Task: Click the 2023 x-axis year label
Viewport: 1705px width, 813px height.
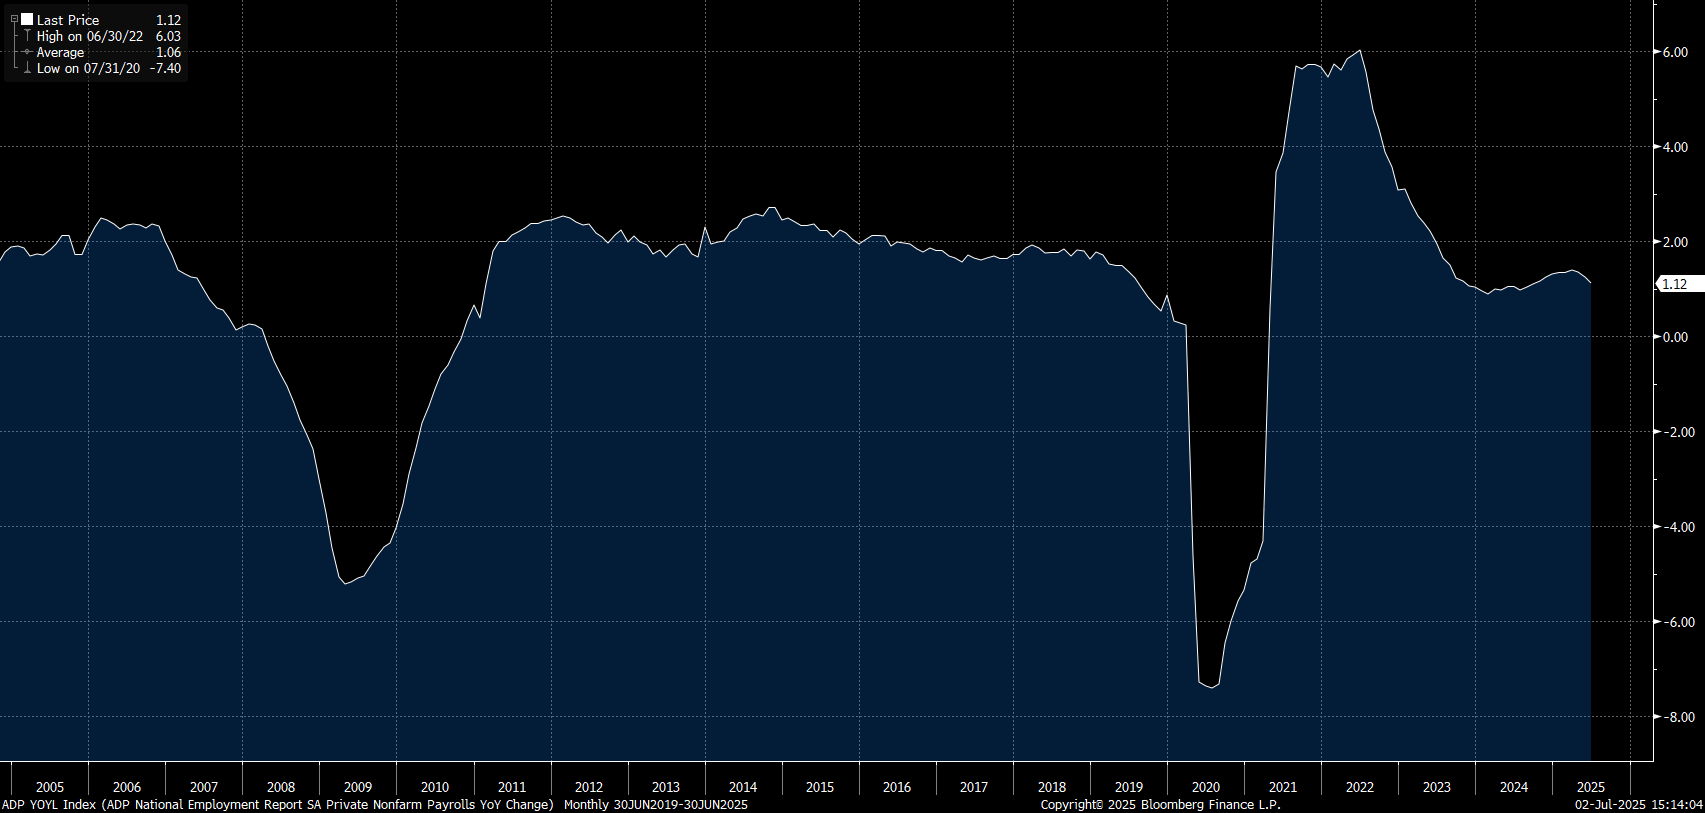Action: tap(1437, 787)
